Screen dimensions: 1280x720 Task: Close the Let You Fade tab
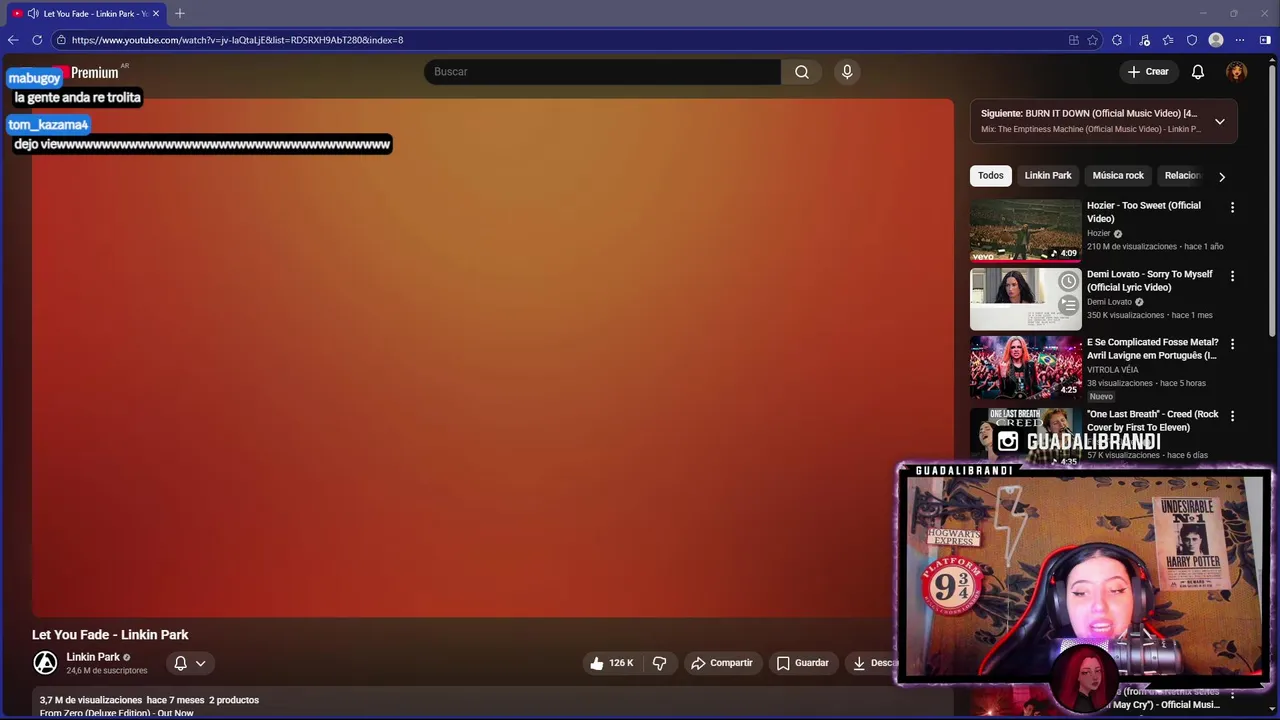[156, 14]
